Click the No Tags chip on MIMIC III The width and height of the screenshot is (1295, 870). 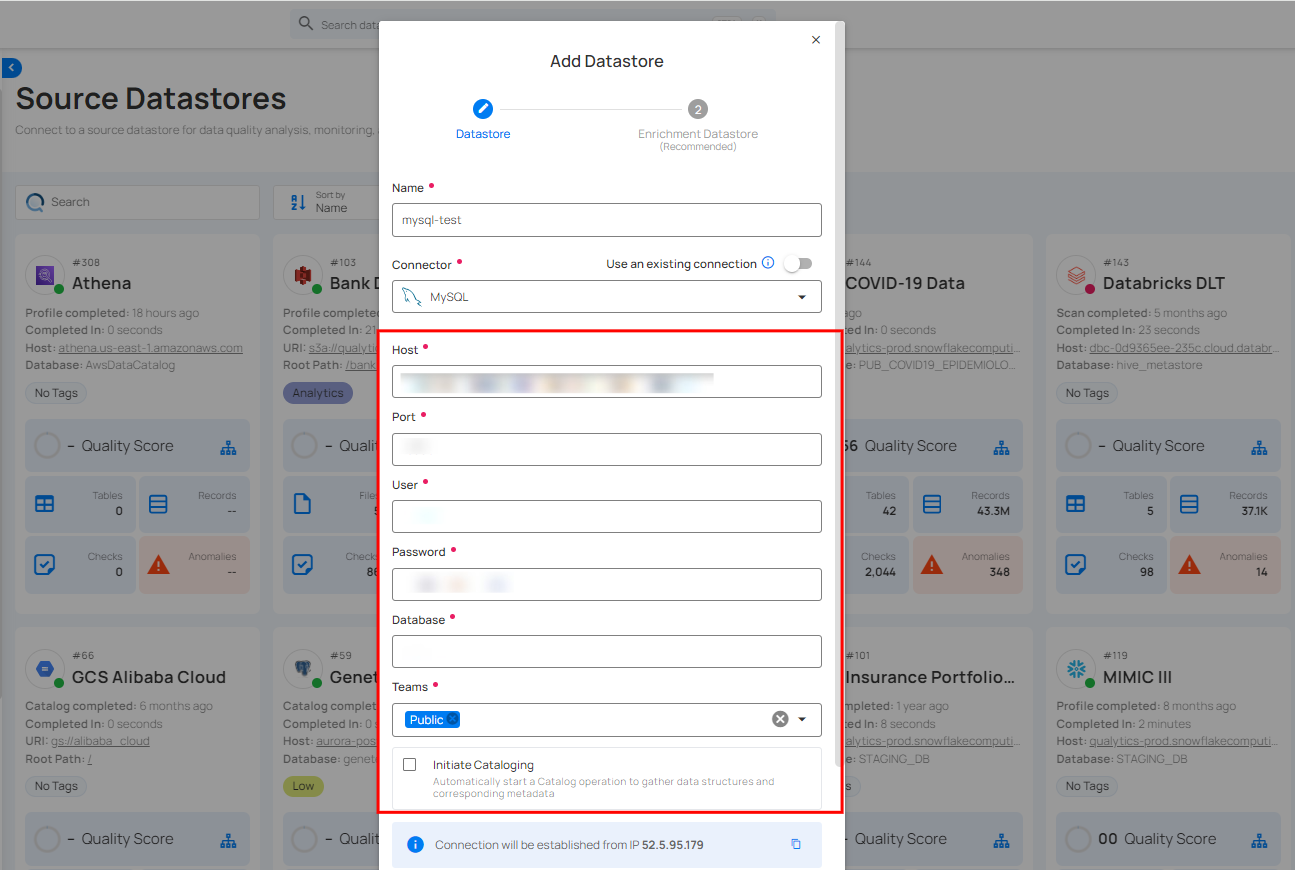[1087, 786]
